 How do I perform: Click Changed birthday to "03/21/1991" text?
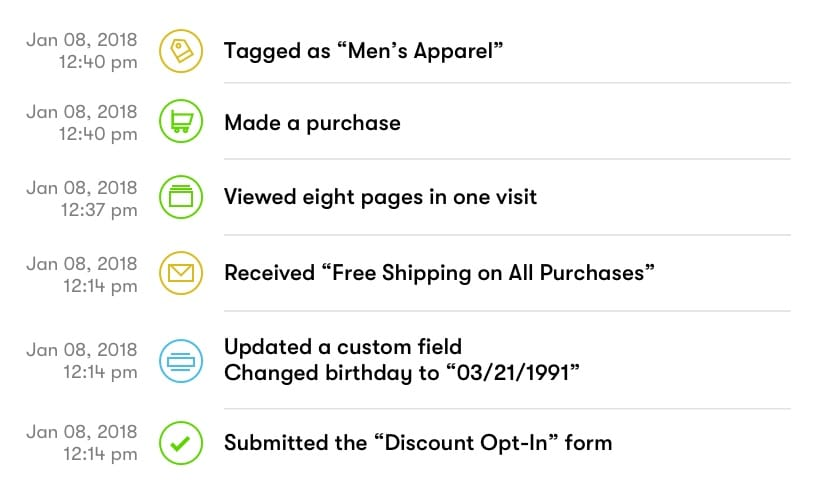click(402, 373)
